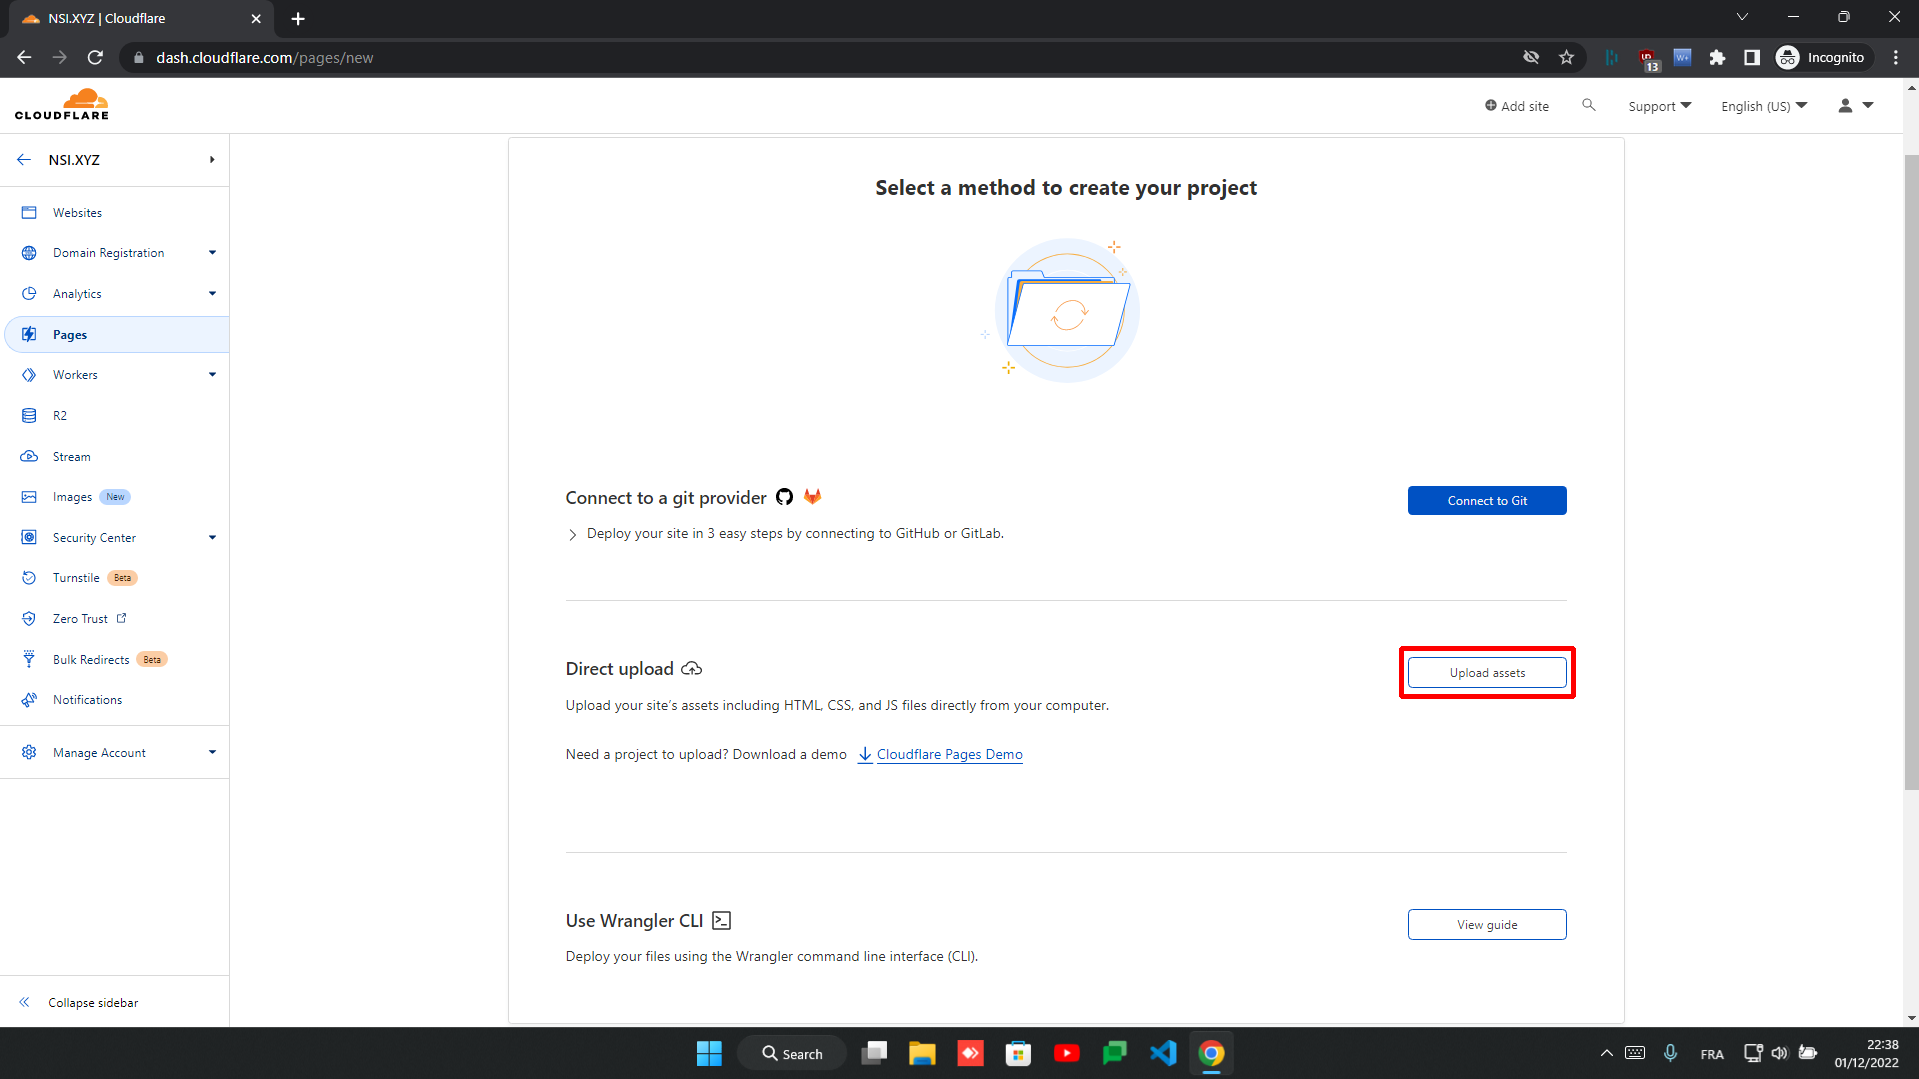Open the Stream section
The width and height of the screenshot is (1919, 1079).
pos(71,456)
